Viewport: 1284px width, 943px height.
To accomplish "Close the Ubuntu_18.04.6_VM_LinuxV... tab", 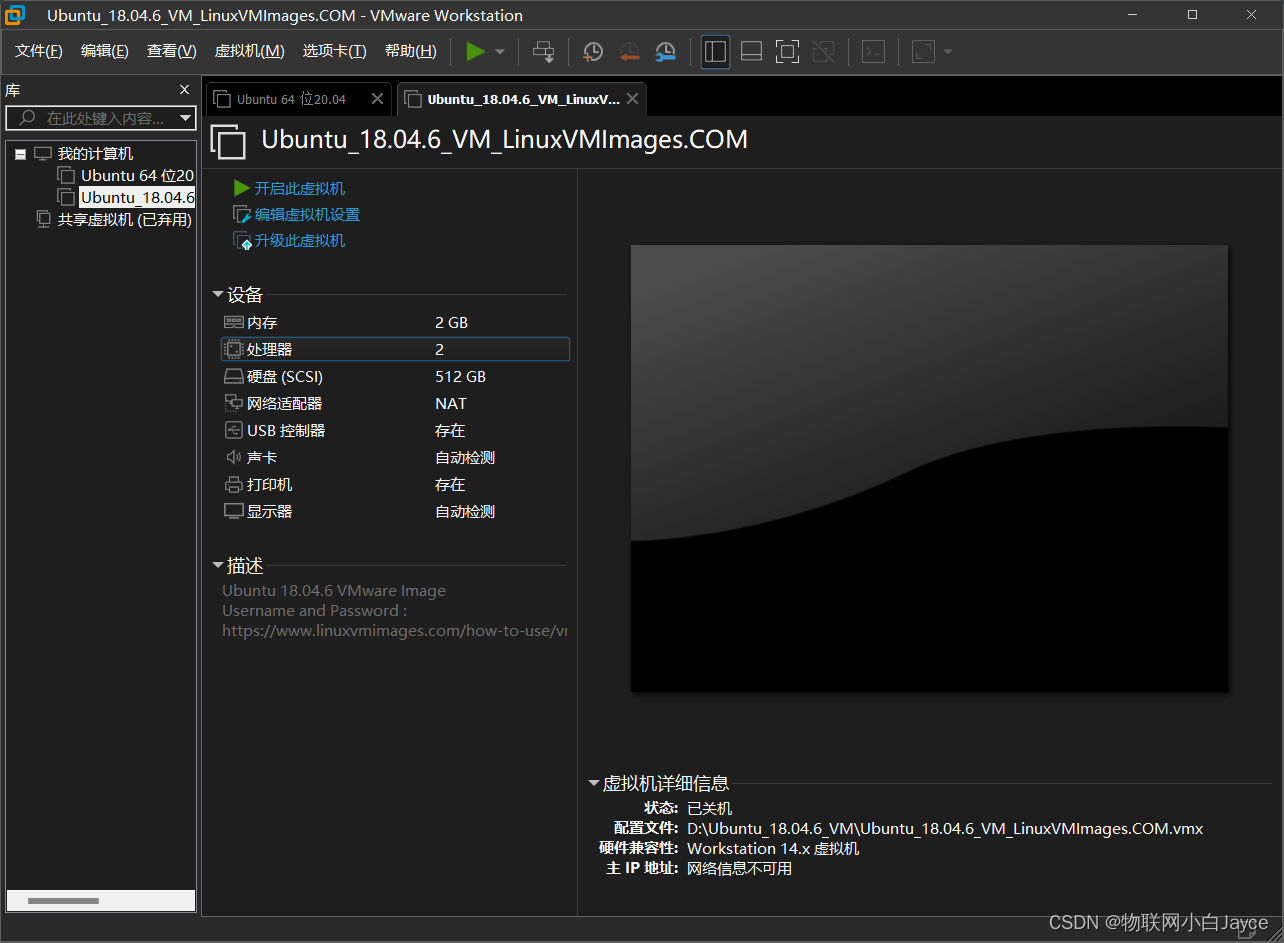I will (x=633, y=99).
